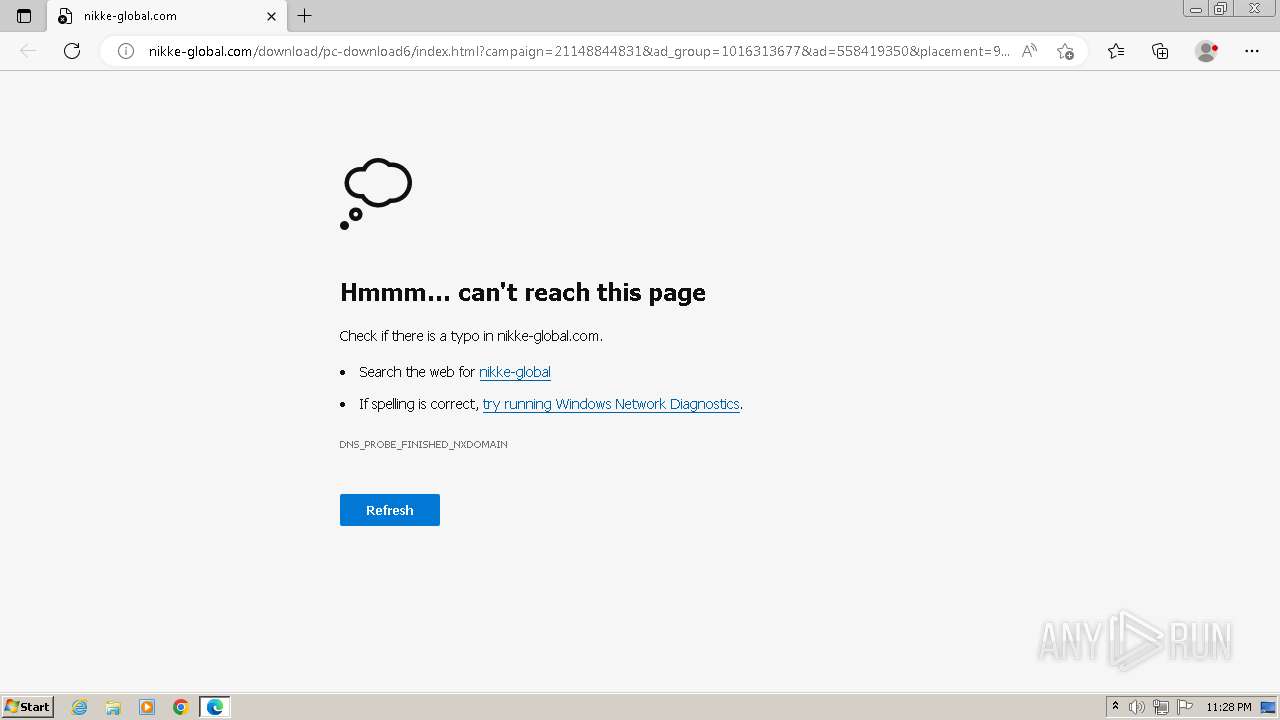Expand hidden system tray icons arrow

(1115, 707)
